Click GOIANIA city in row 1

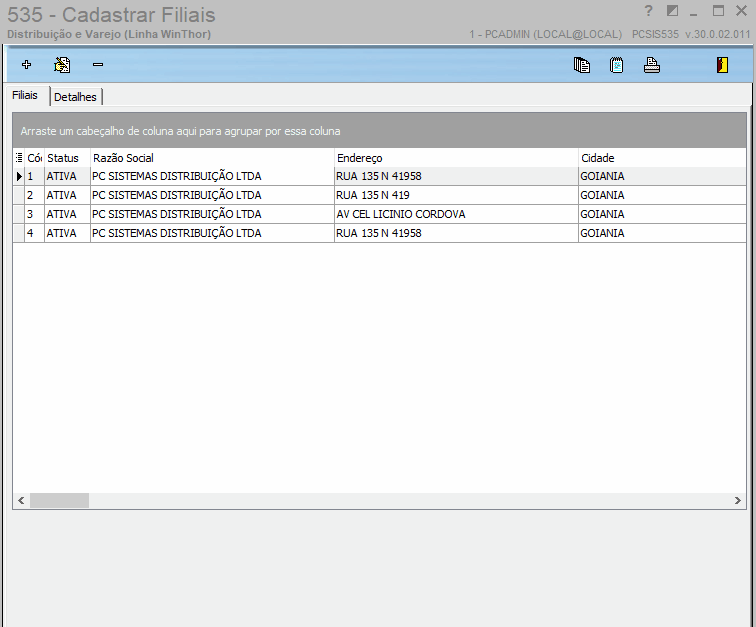click(662, 177)
